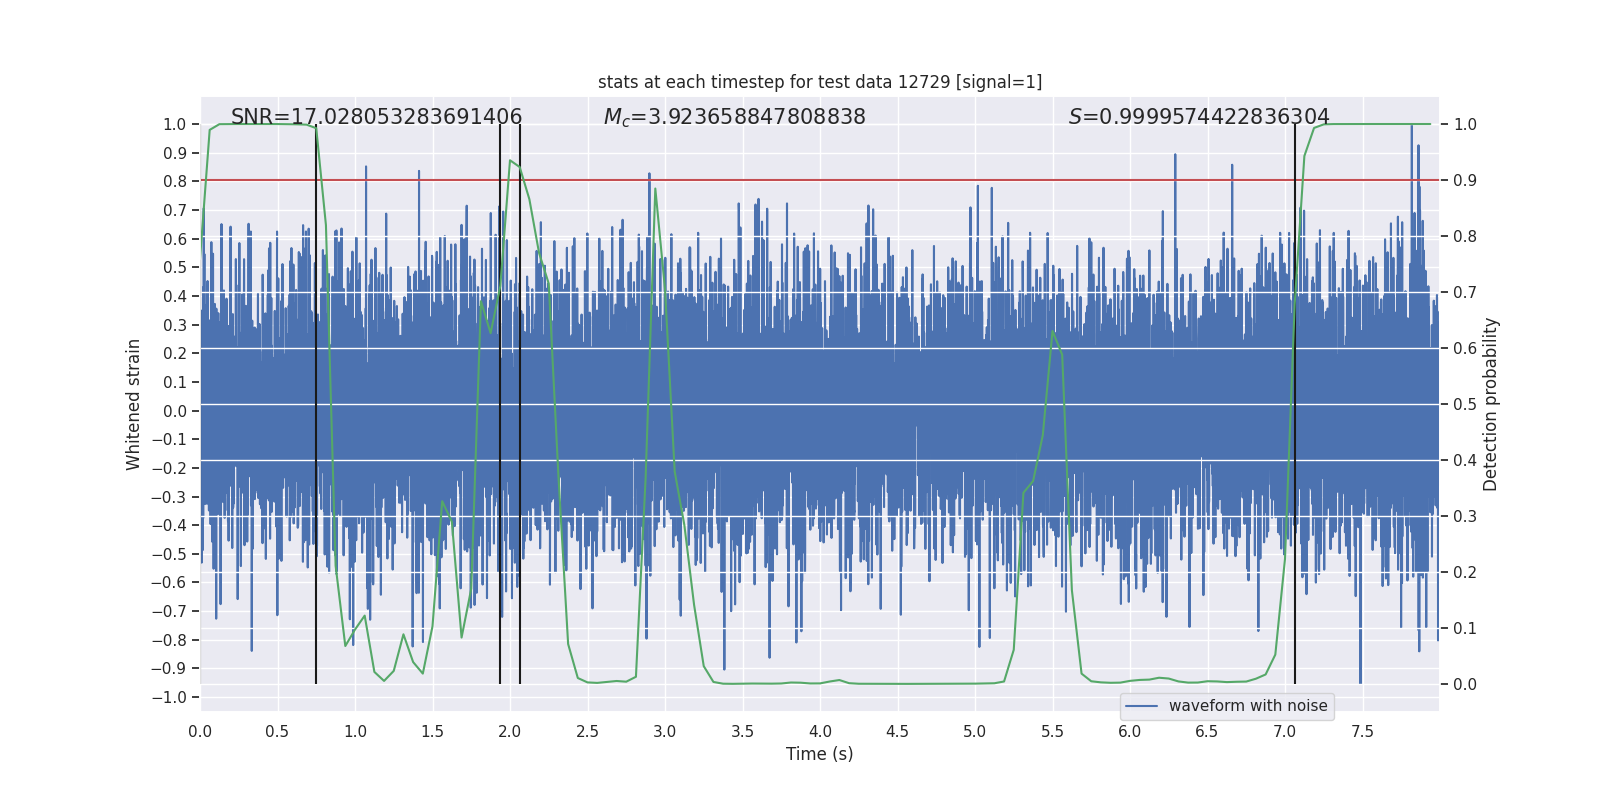Click the 1.0 tick on the Detection probability axis
Viewport: 1600px width, 800px height.
1465,125
